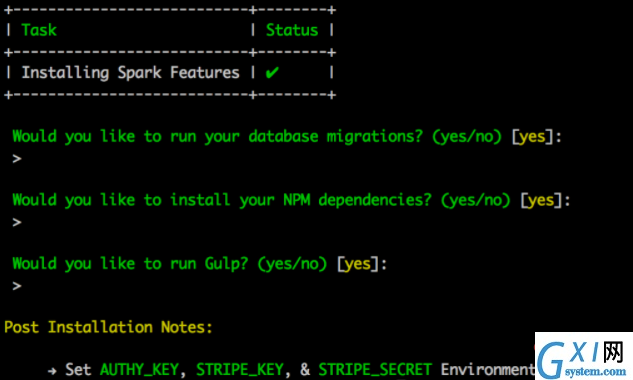
Task: Click the prompt caret under the database migrations question
Action: [x=17, y=159]
